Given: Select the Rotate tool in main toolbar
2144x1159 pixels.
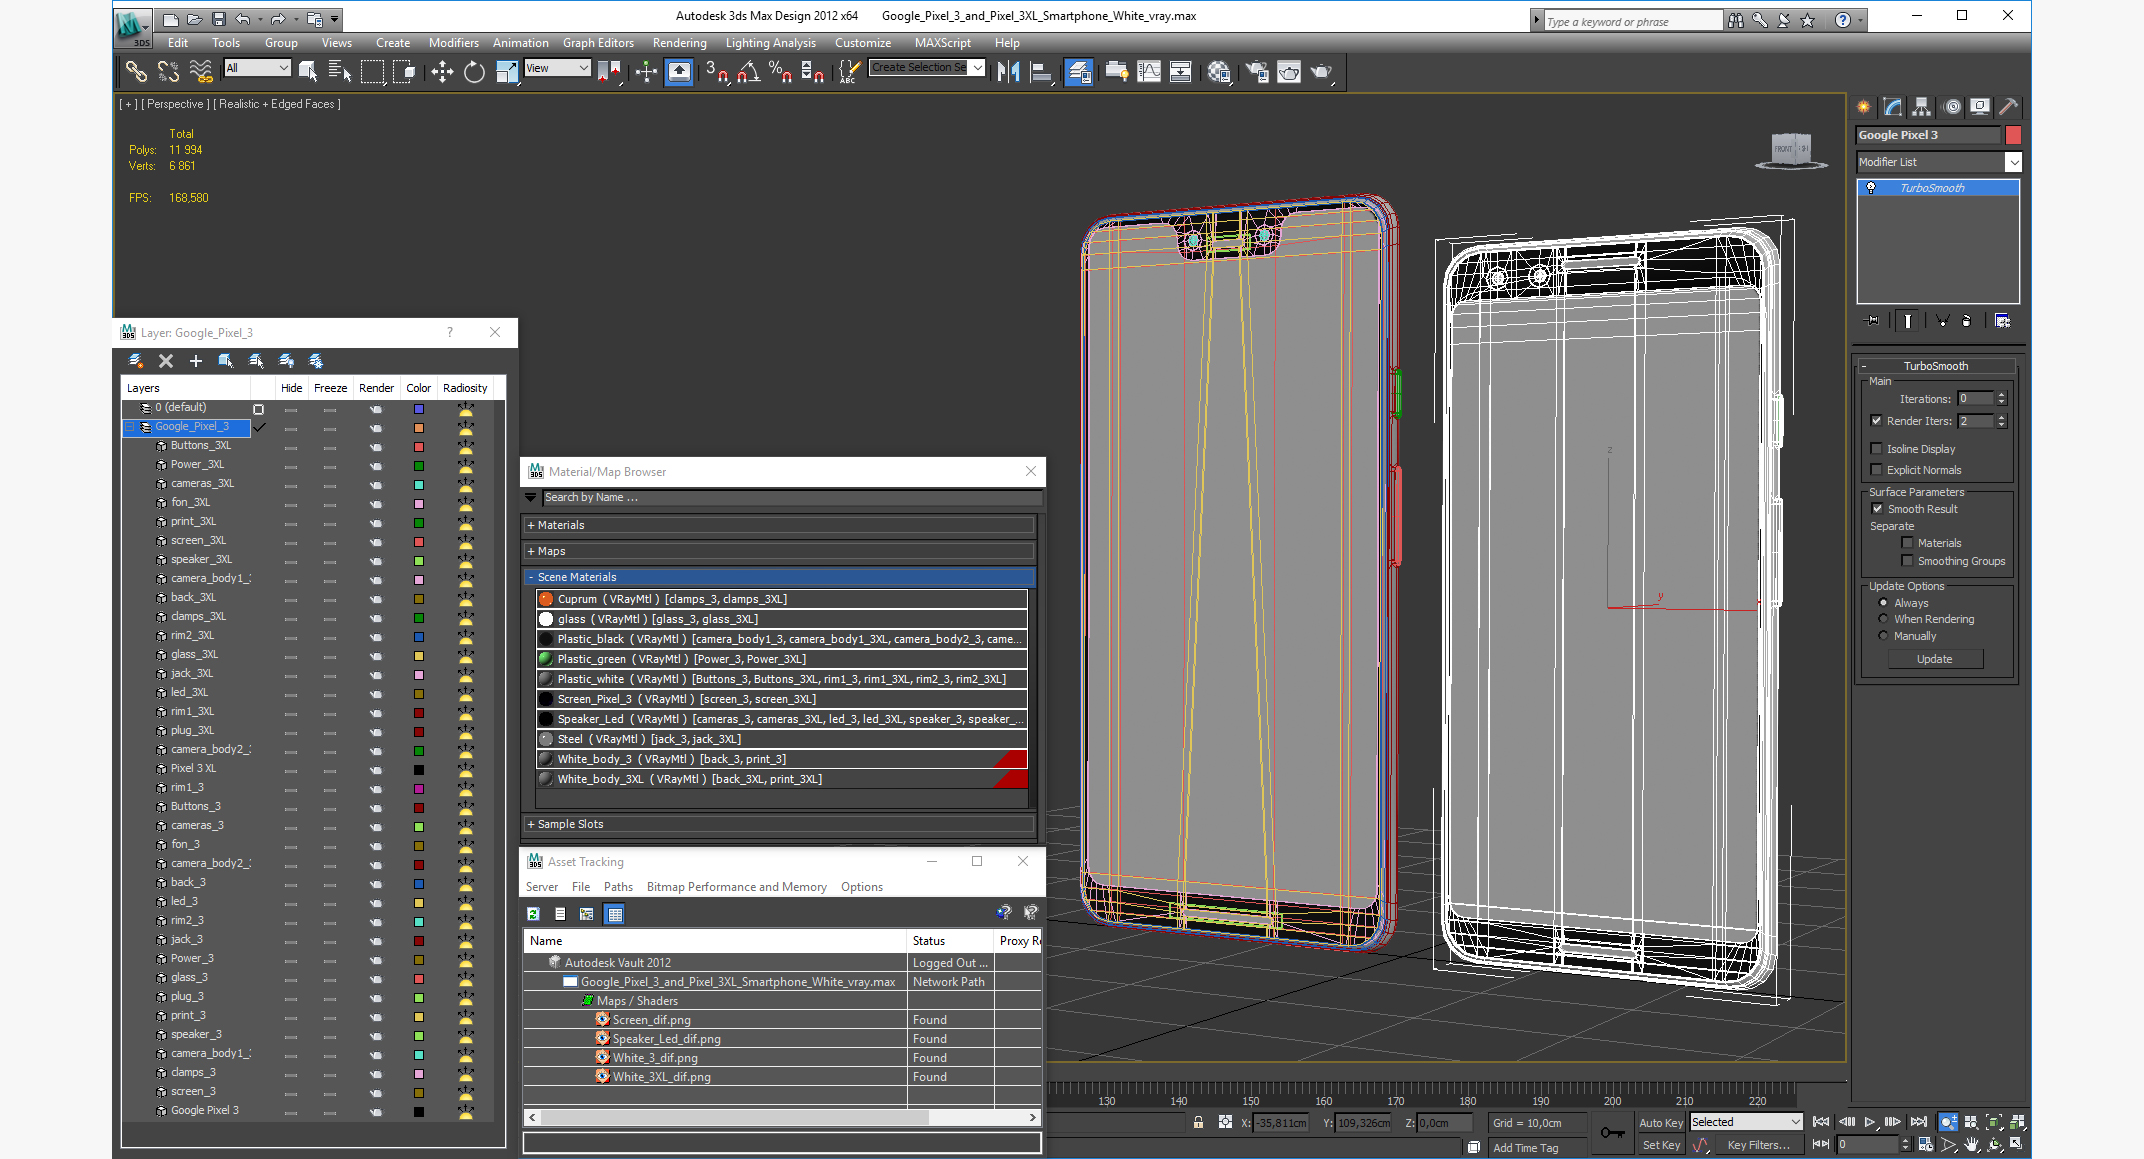Looking at the screenshot, I should click(x=475, y=71).
